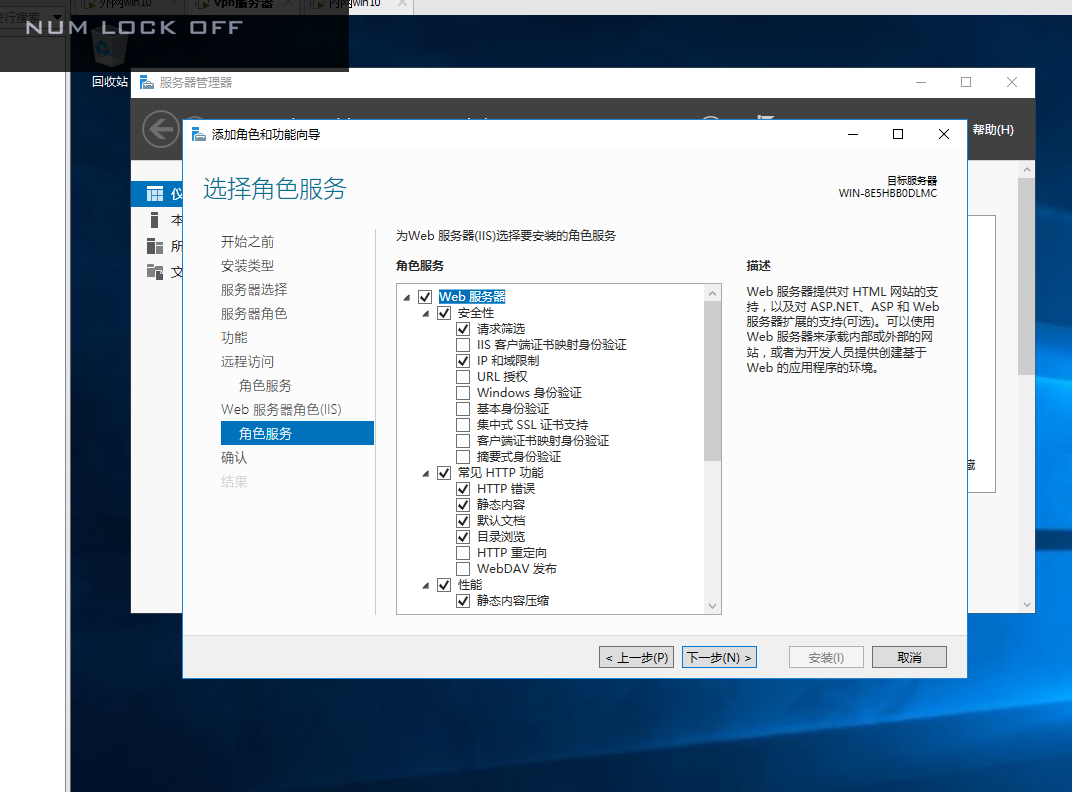Enable URL 授权 checkbox

coord(463,377)
